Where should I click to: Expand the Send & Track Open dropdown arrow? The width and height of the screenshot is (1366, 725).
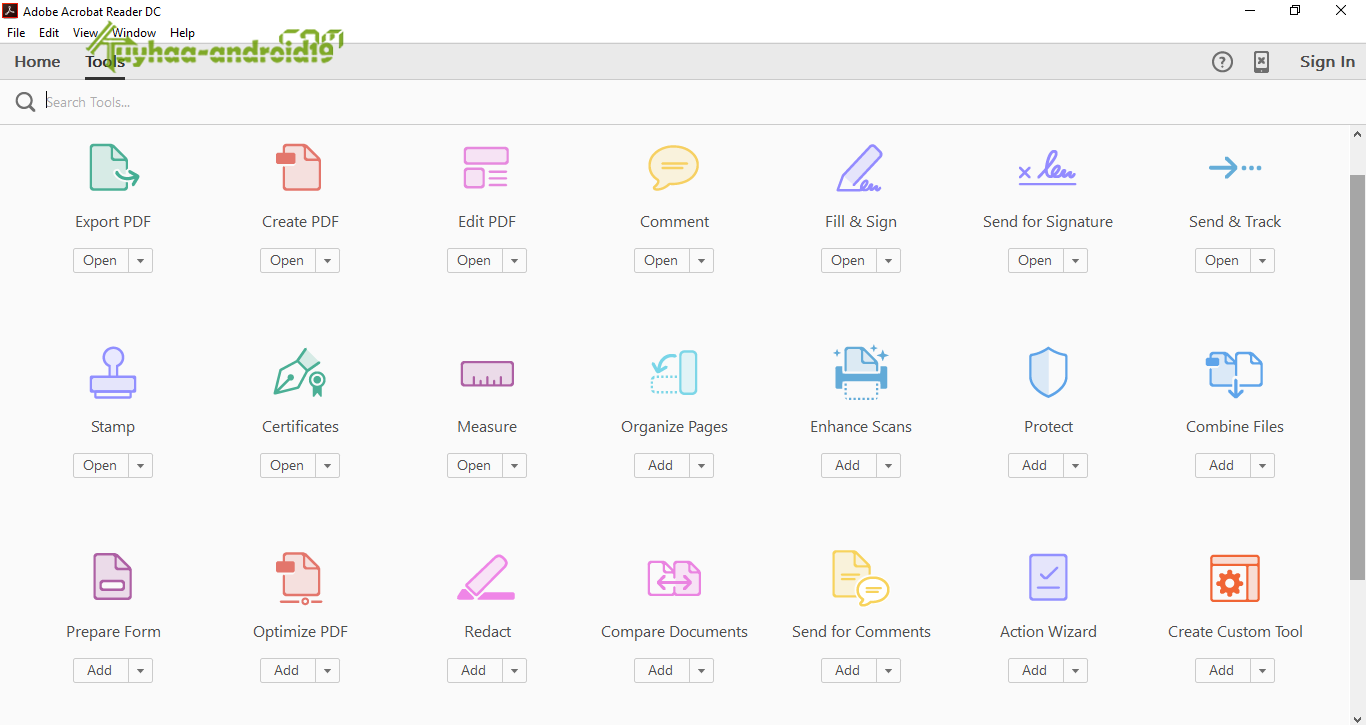[1262, 261]
